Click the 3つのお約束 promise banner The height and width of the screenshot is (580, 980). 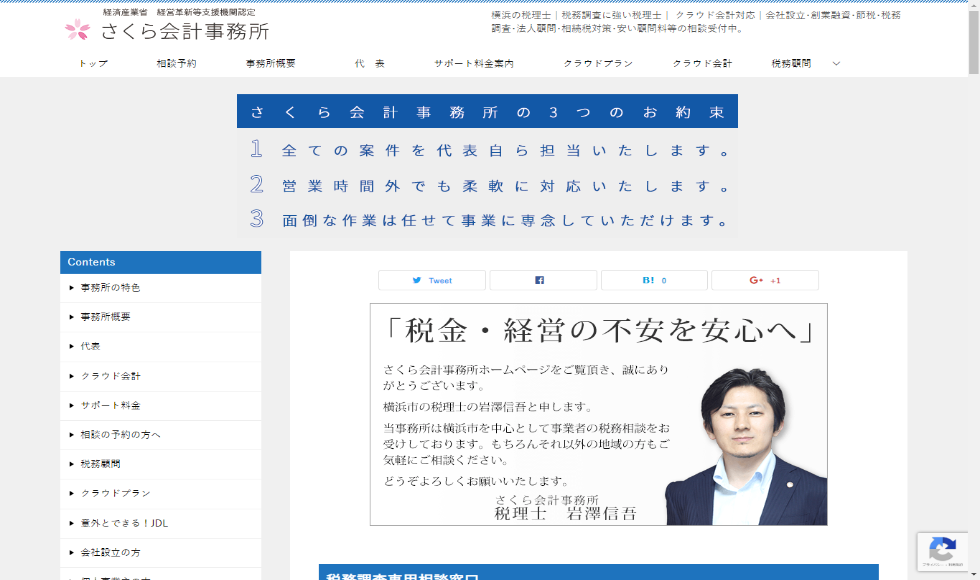pos(488,166)
